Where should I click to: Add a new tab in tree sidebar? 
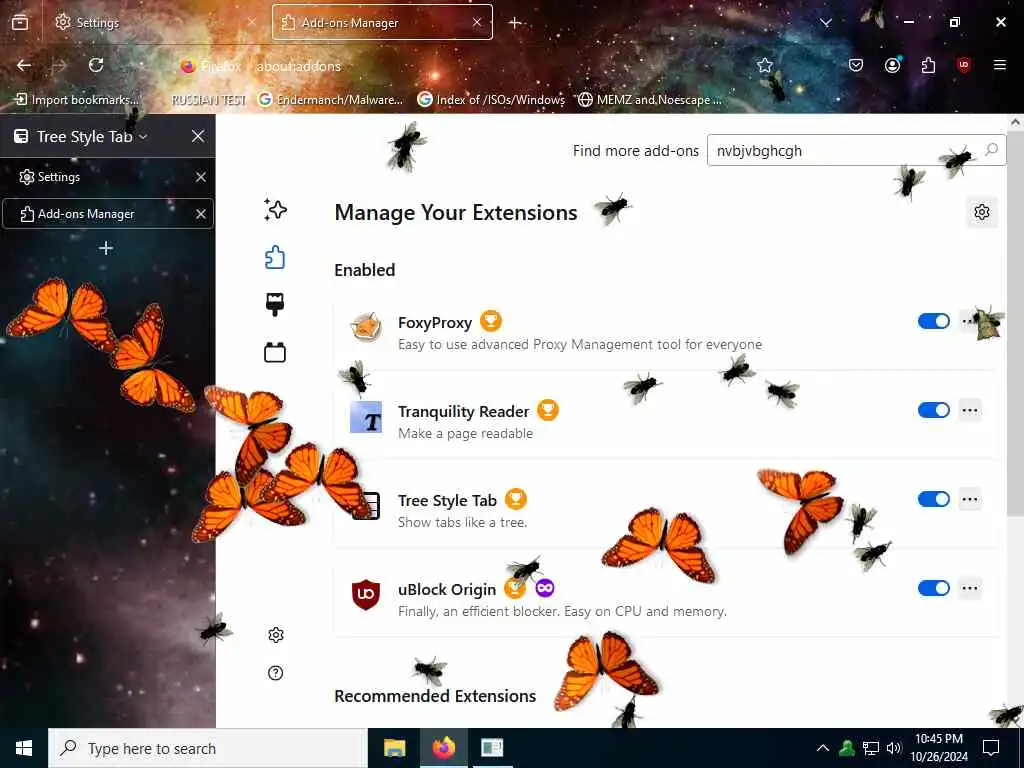pyautogui.click(x=106, y=248)
